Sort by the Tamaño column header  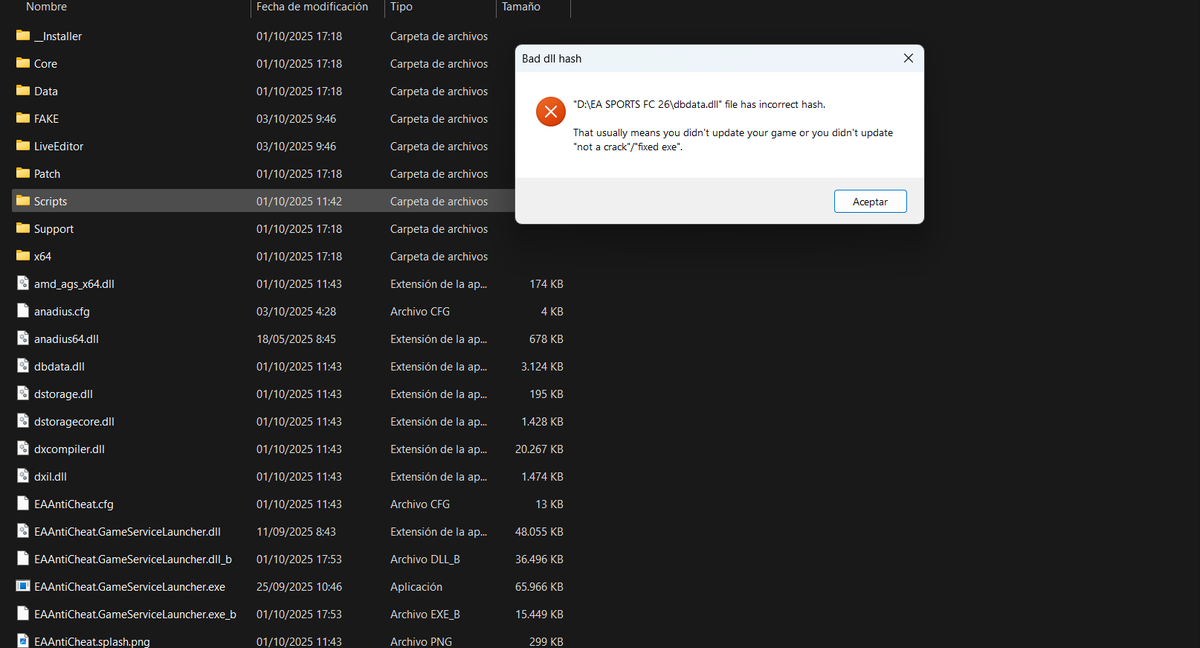coord(520,7)
